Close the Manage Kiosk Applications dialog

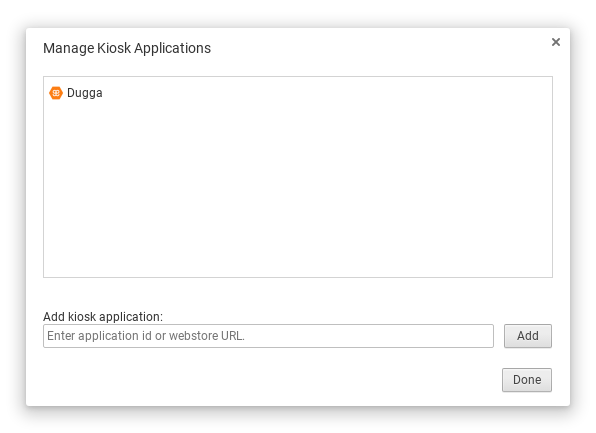tap(556, 42)
